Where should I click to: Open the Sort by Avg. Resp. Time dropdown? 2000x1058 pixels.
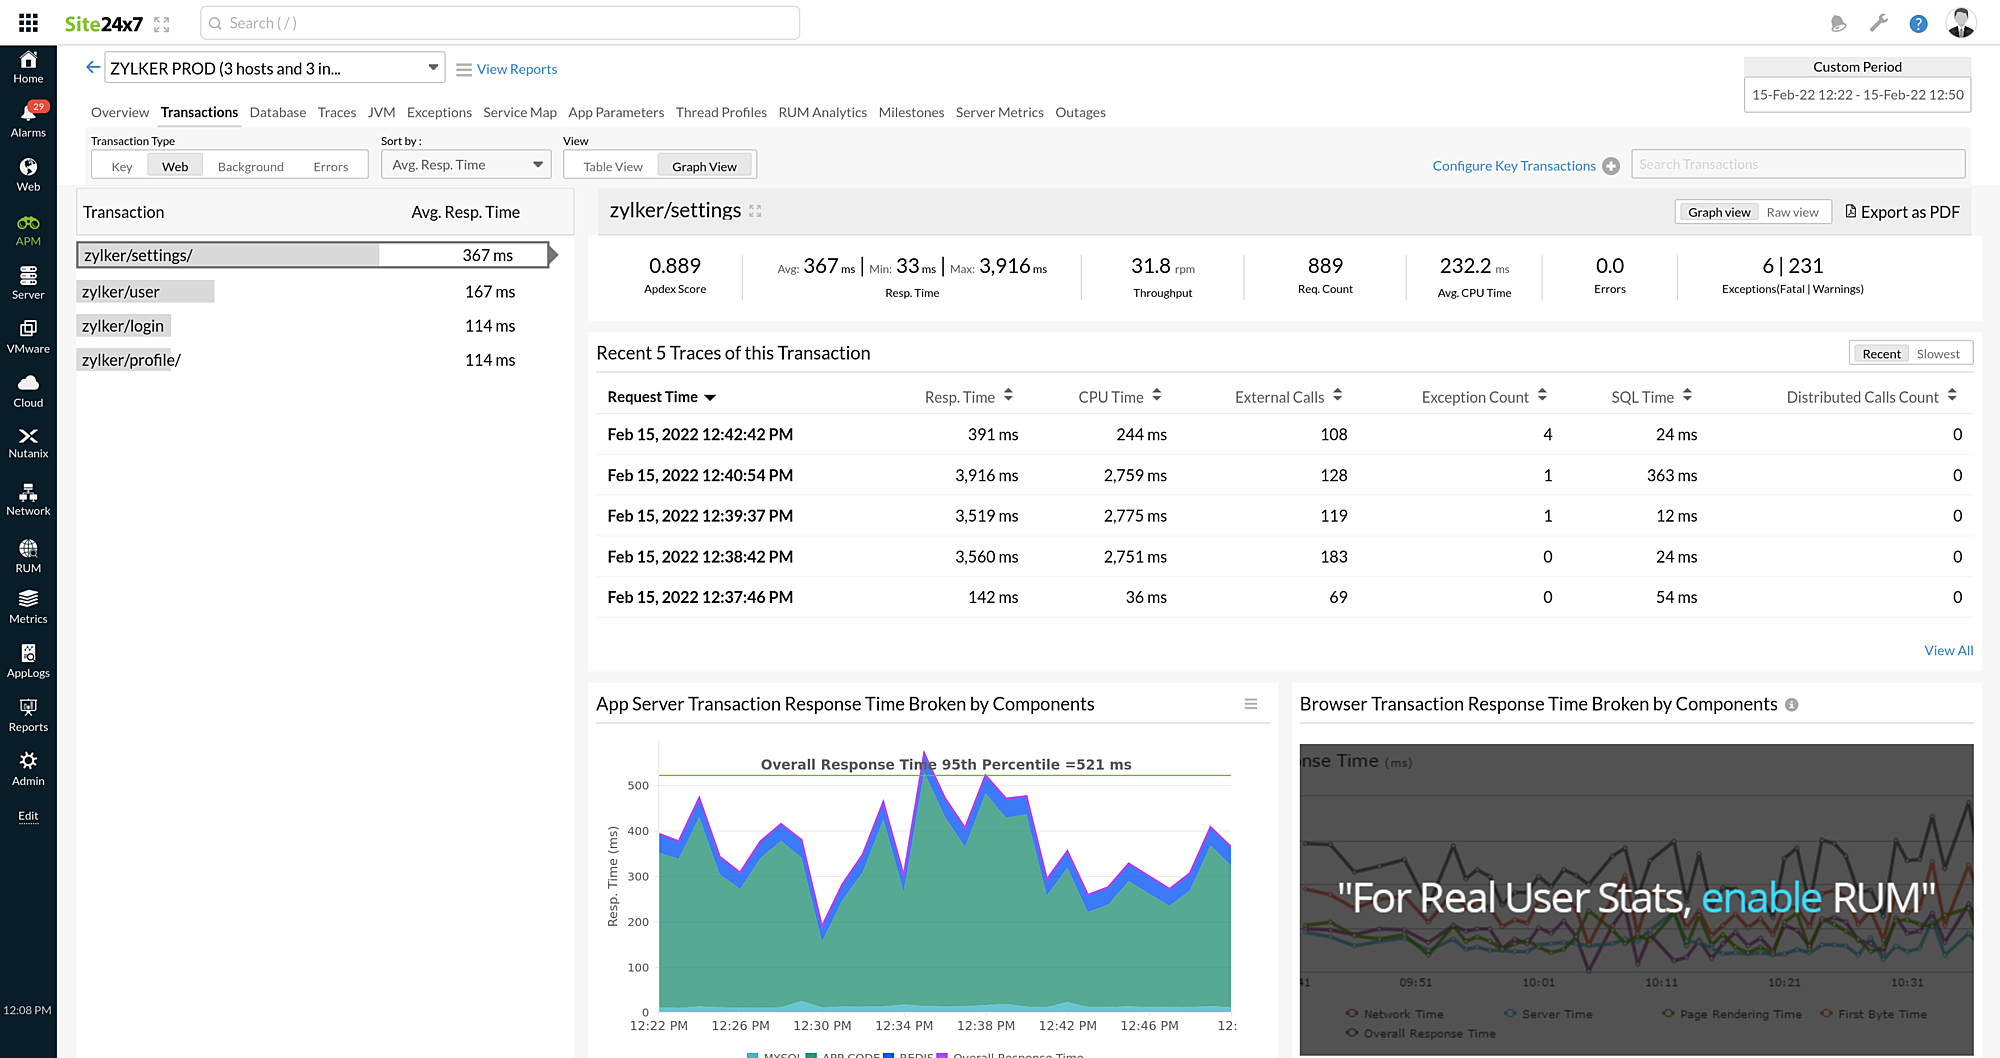coord(465,164)
